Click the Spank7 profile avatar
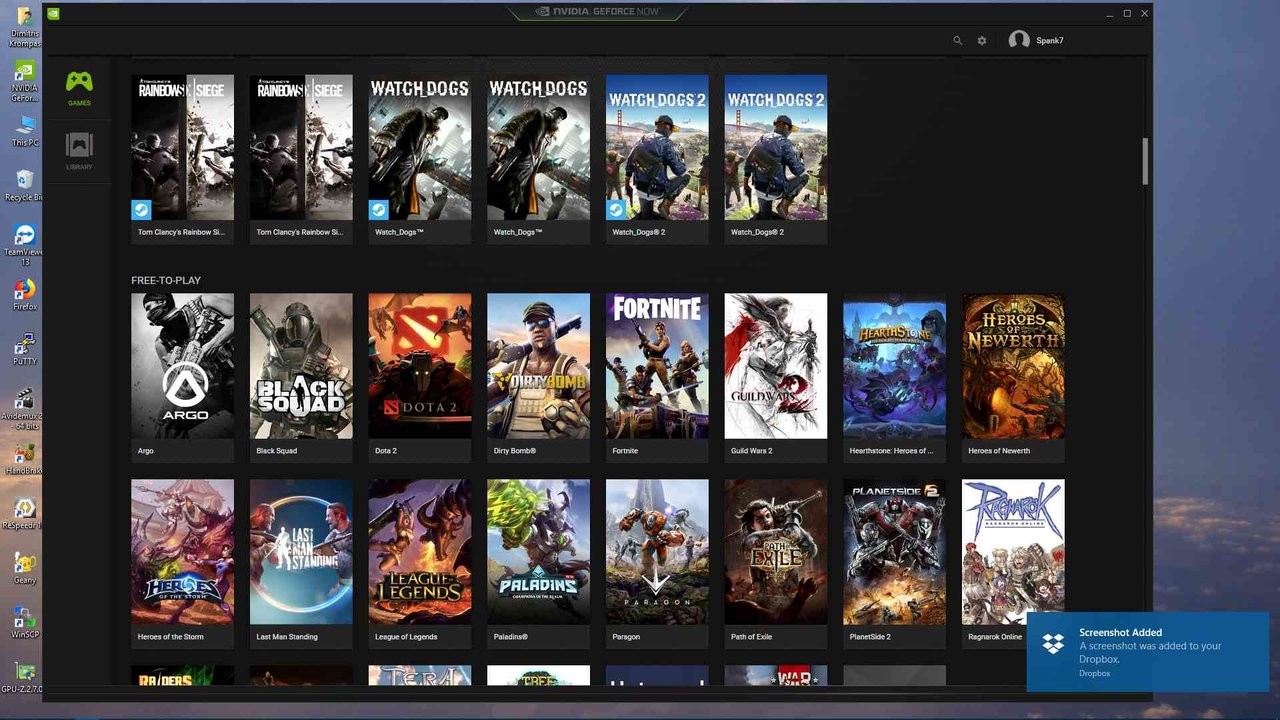Viewport: 1280px width, 720px height. (1019, 40)
